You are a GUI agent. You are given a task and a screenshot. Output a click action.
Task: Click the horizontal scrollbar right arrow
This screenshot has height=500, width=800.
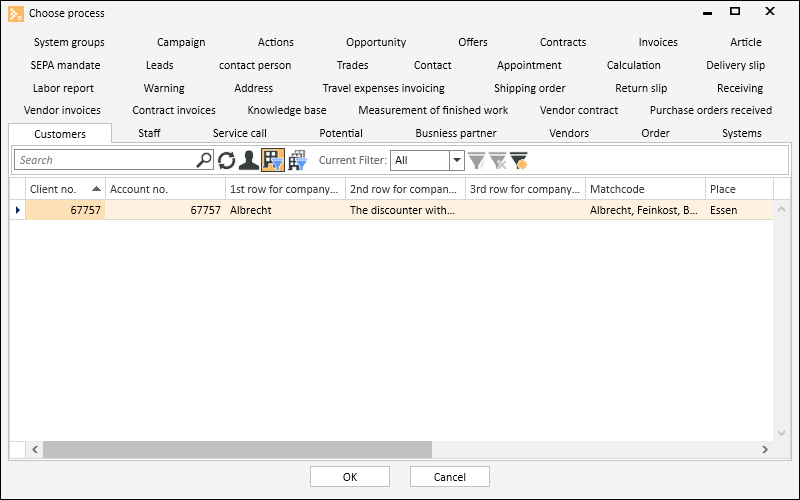765,449
